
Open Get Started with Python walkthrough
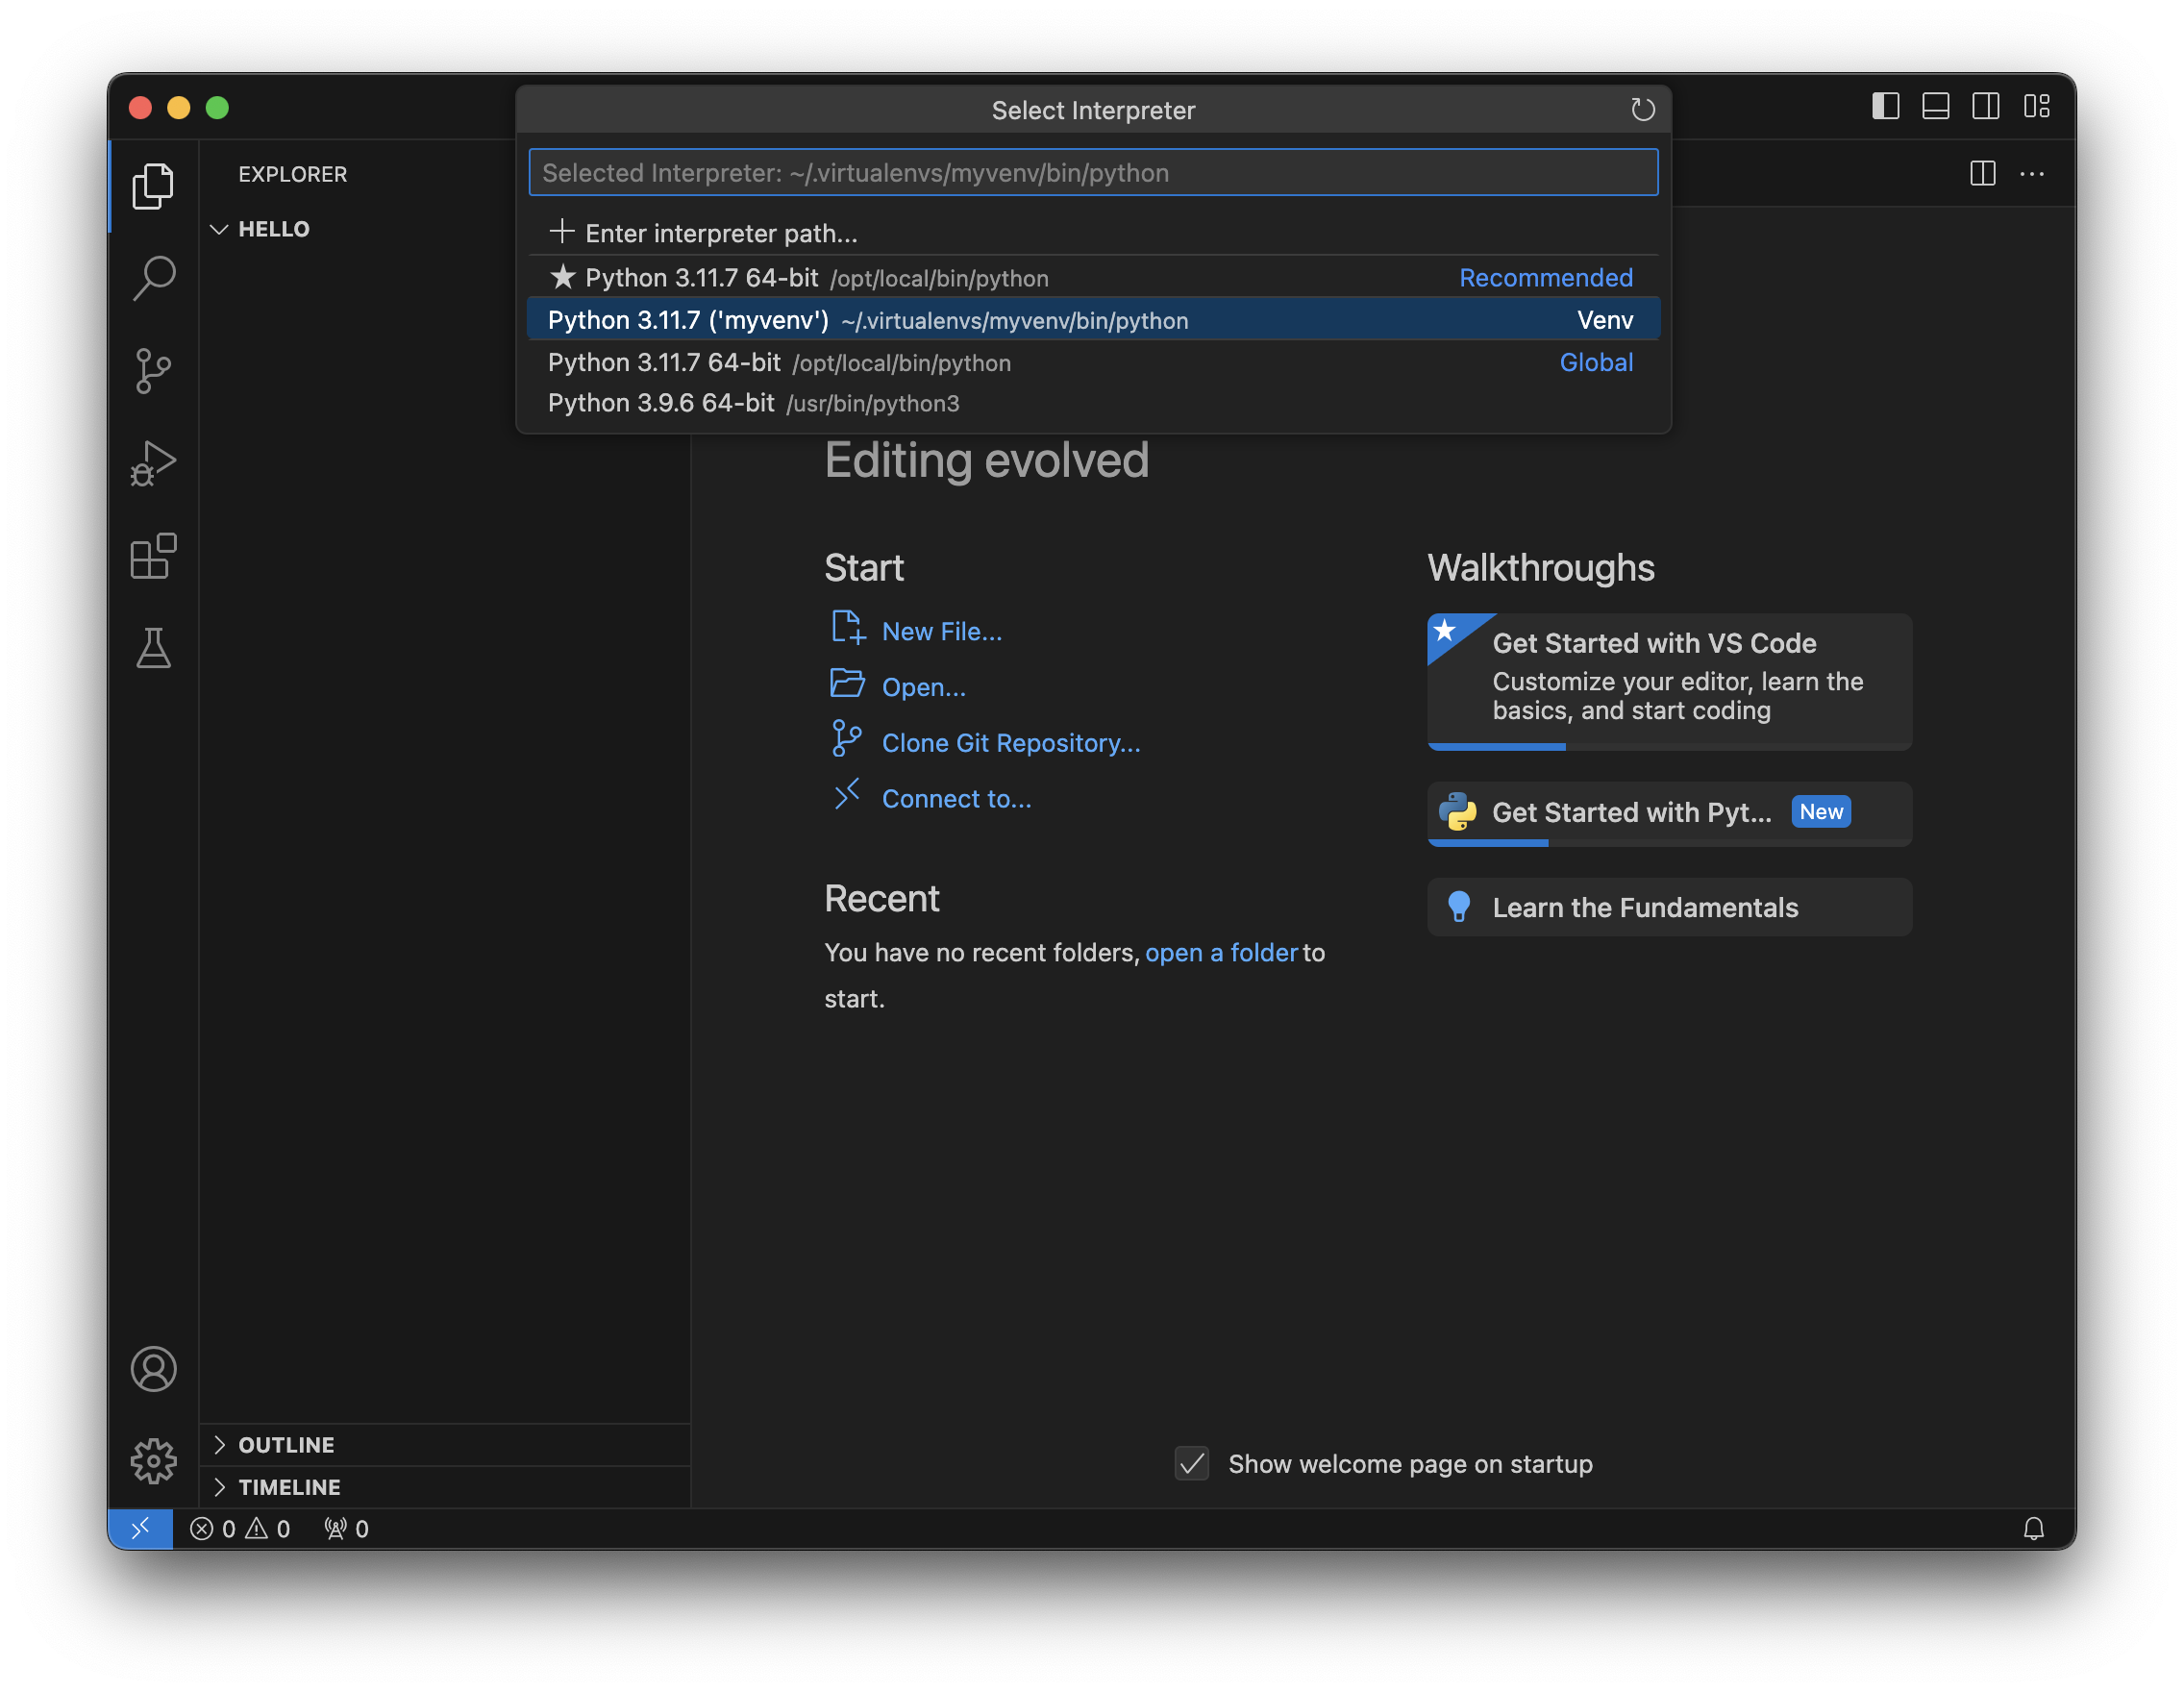point(1669,813)
